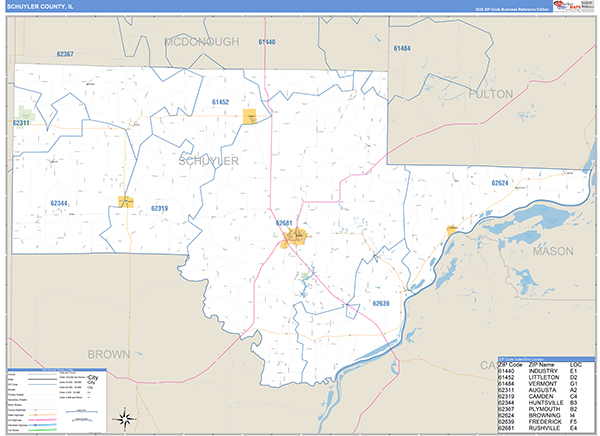Viewport: 600px width, 436px height.
Task: Click the compass rose icon
Action: [125, 419]
